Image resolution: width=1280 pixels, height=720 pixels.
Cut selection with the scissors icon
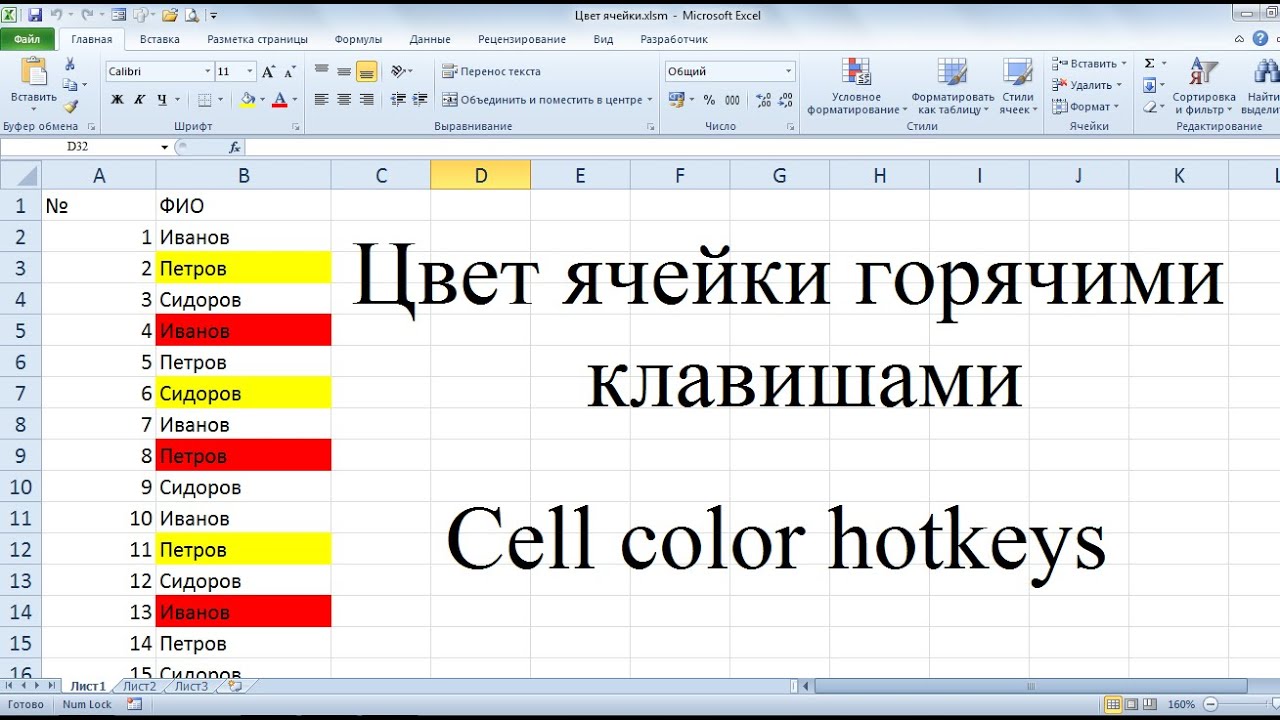(x=70, y=64)
